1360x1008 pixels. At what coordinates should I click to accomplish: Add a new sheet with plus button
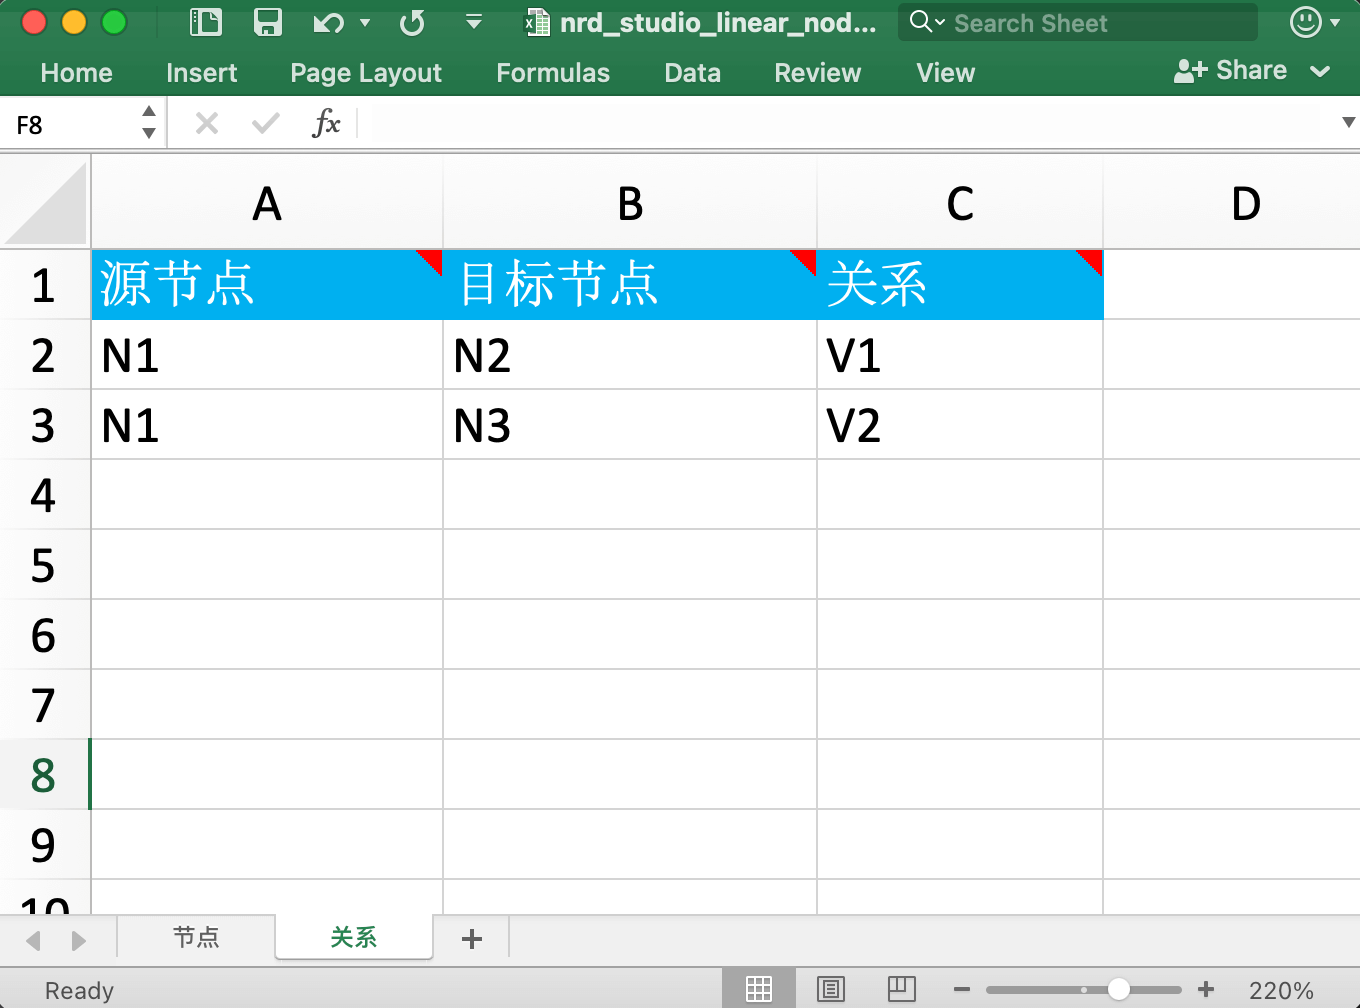[x=472, y=938]
